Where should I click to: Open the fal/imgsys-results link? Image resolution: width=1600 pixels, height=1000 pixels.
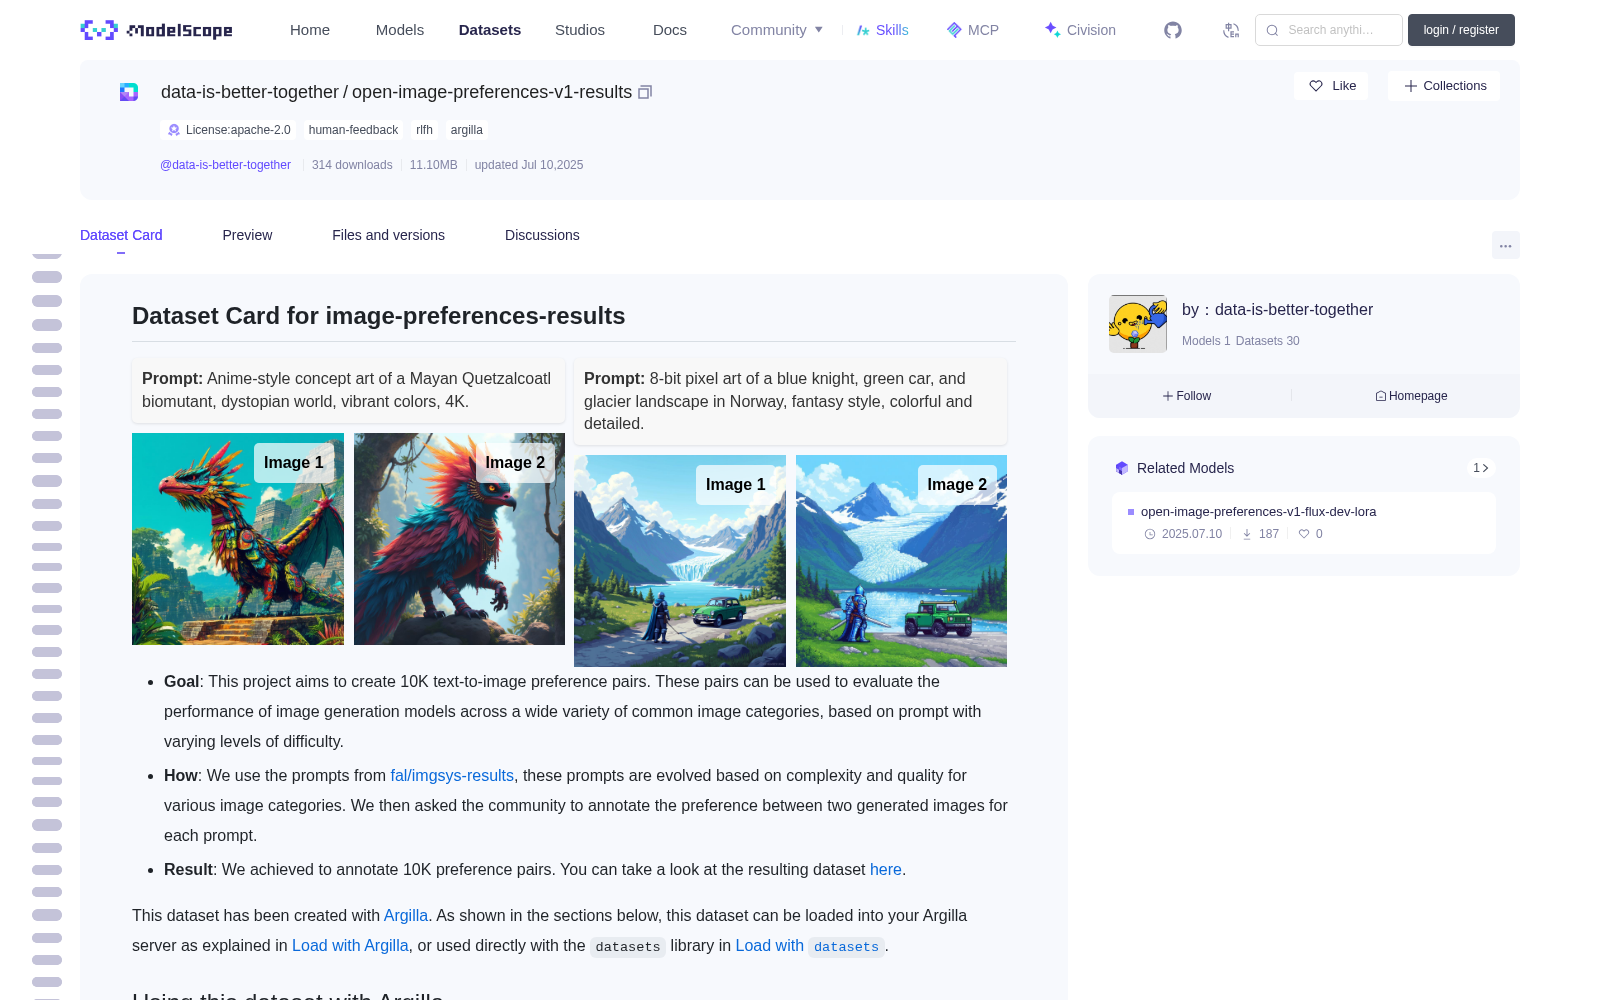[452, 776]
